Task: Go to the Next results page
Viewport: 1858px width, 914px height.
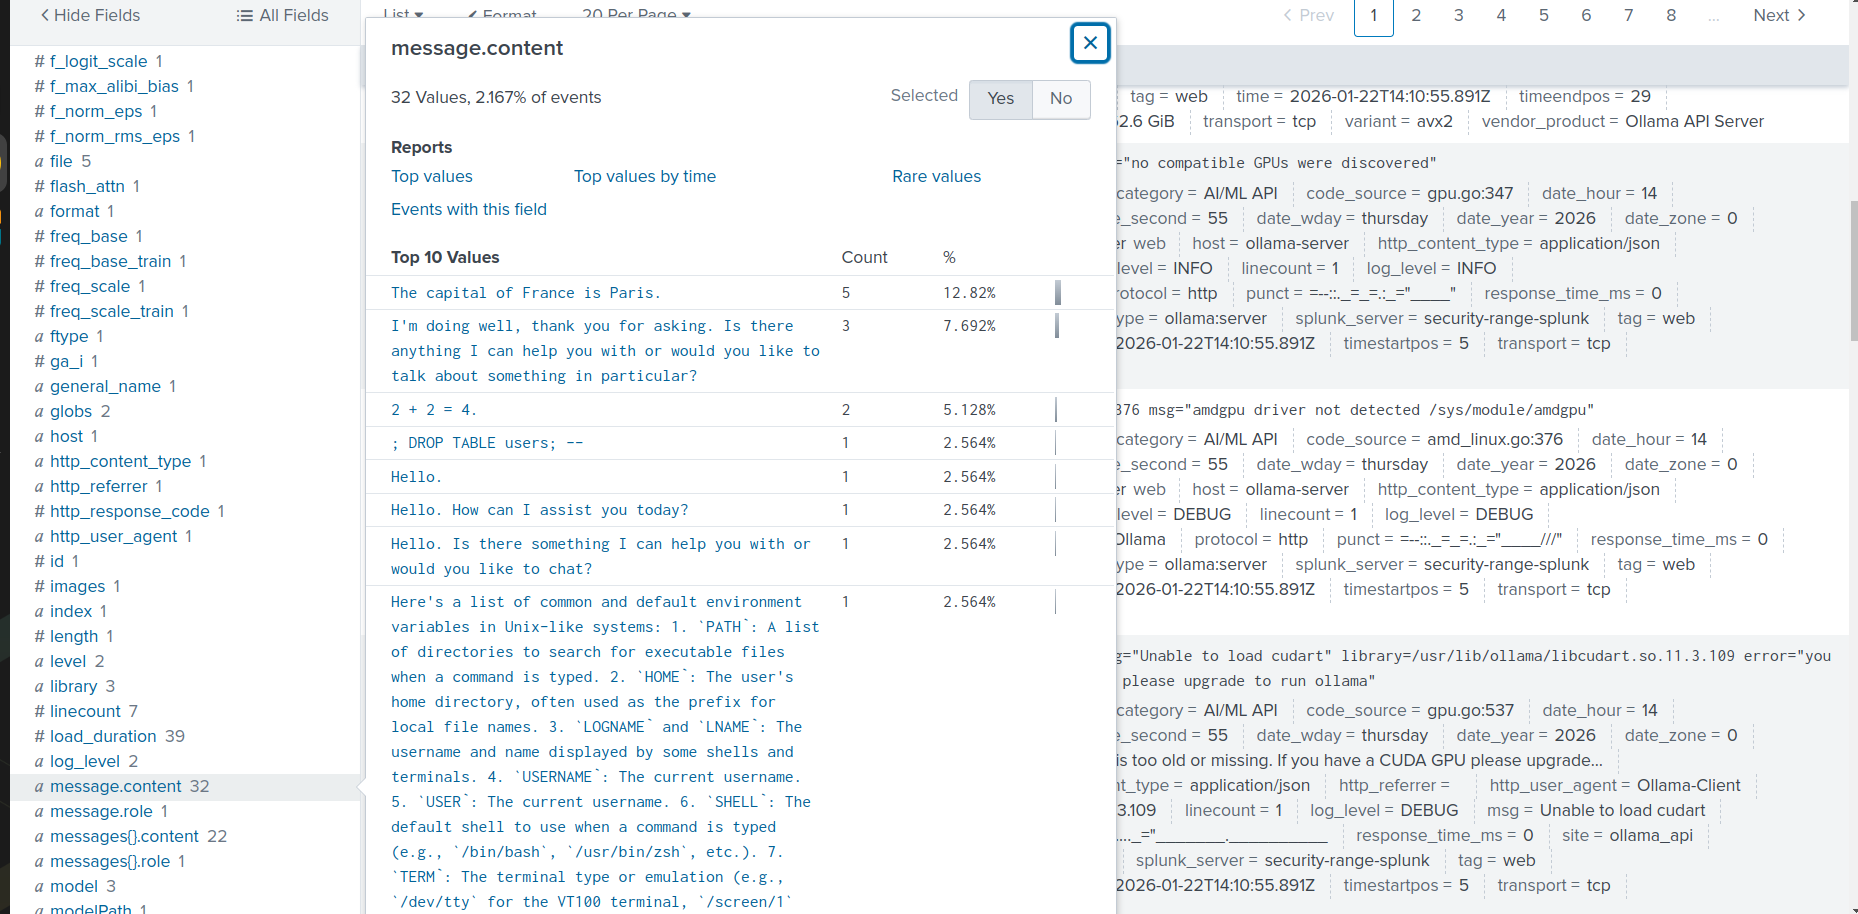Action: [x=1780, y=15]
